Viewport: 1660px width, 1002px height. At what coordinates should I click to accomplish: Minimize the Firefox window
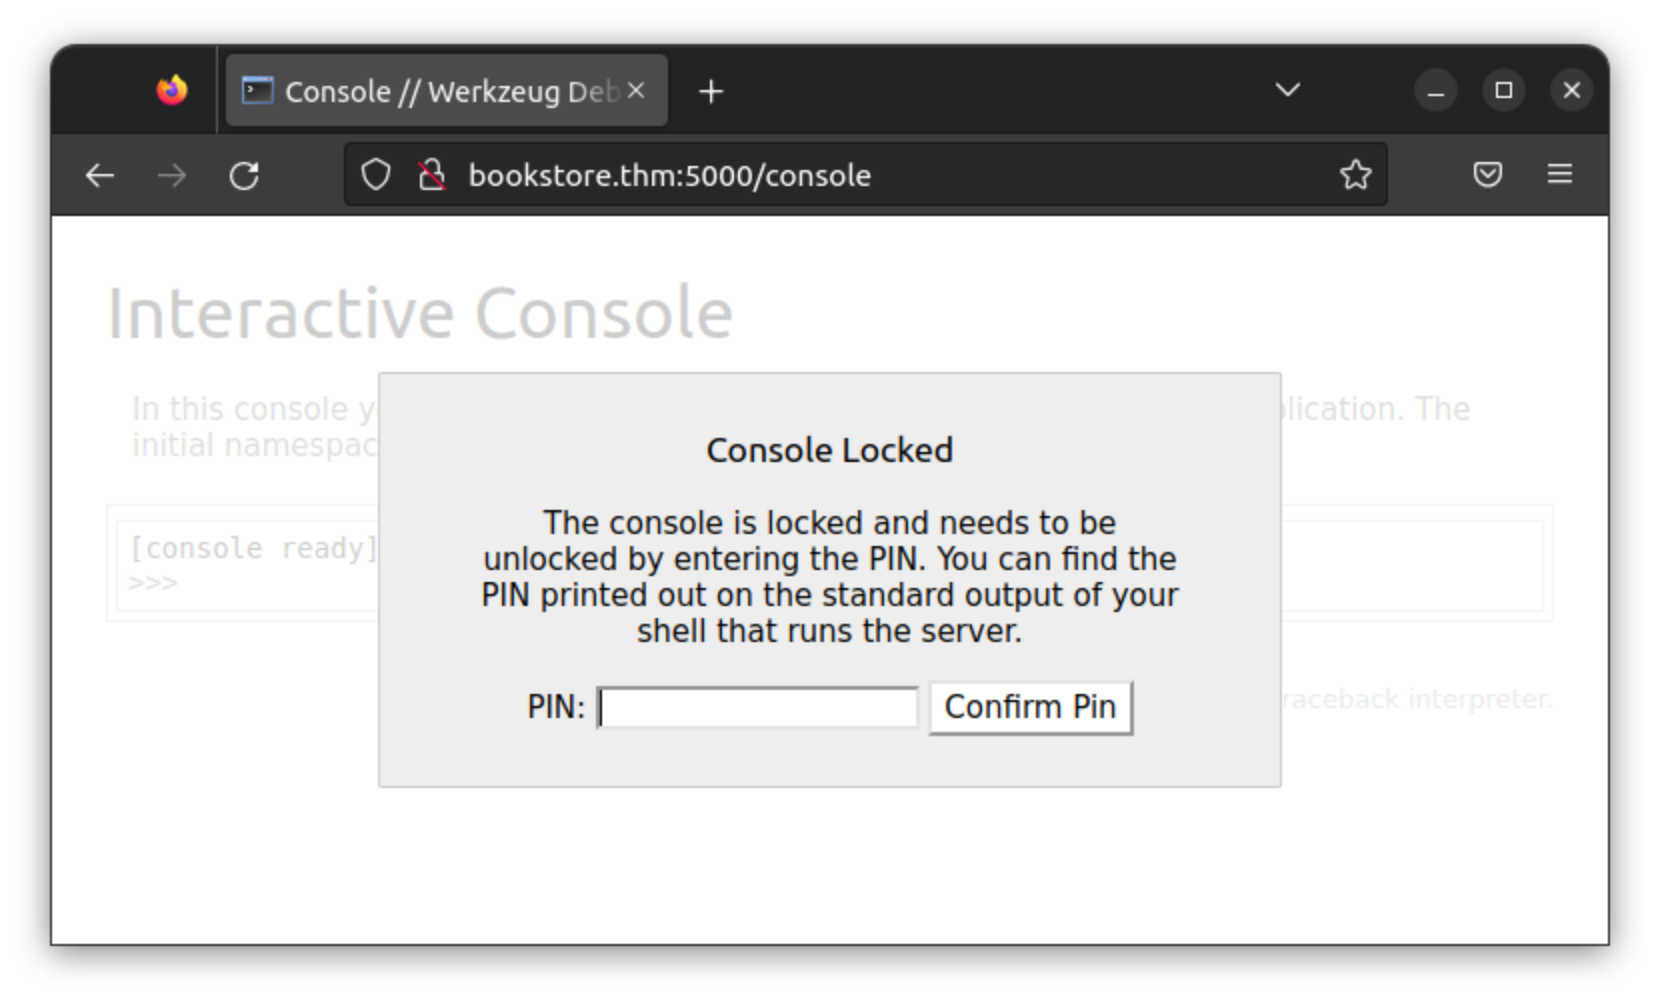[1436, 92]
